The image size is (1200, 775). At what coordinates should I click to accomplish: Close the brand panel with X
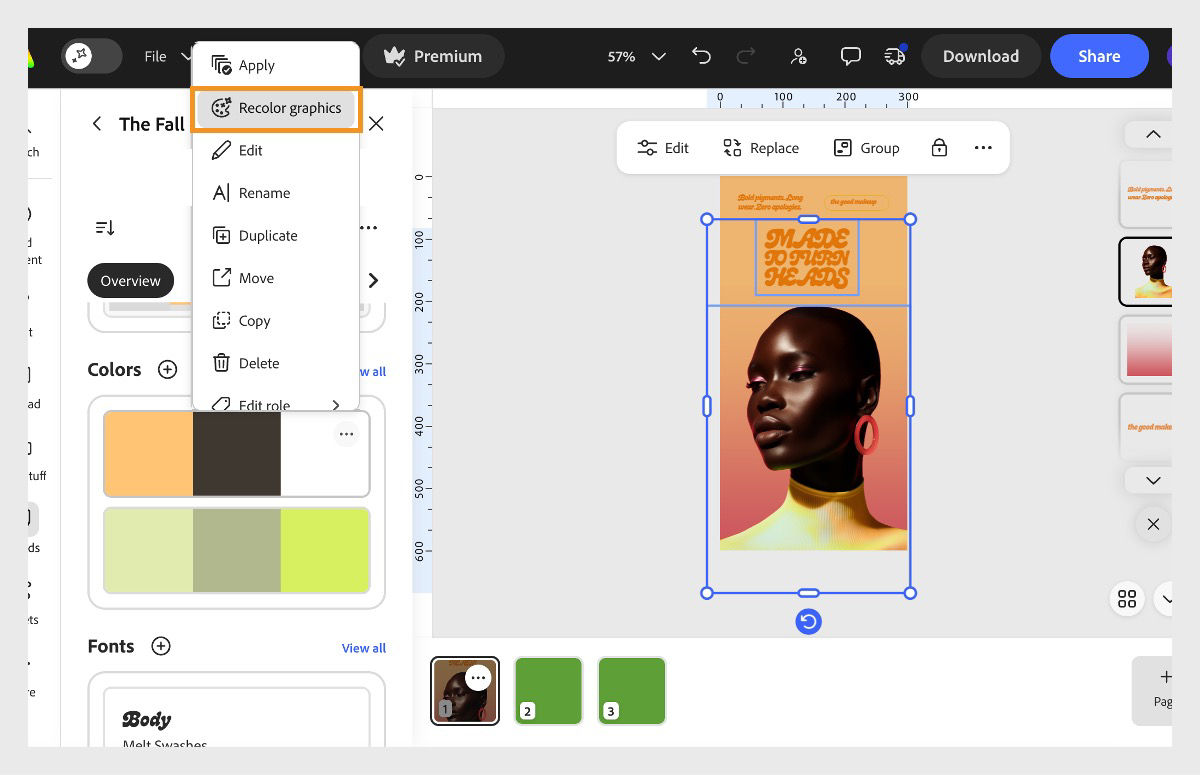point(376,124)
